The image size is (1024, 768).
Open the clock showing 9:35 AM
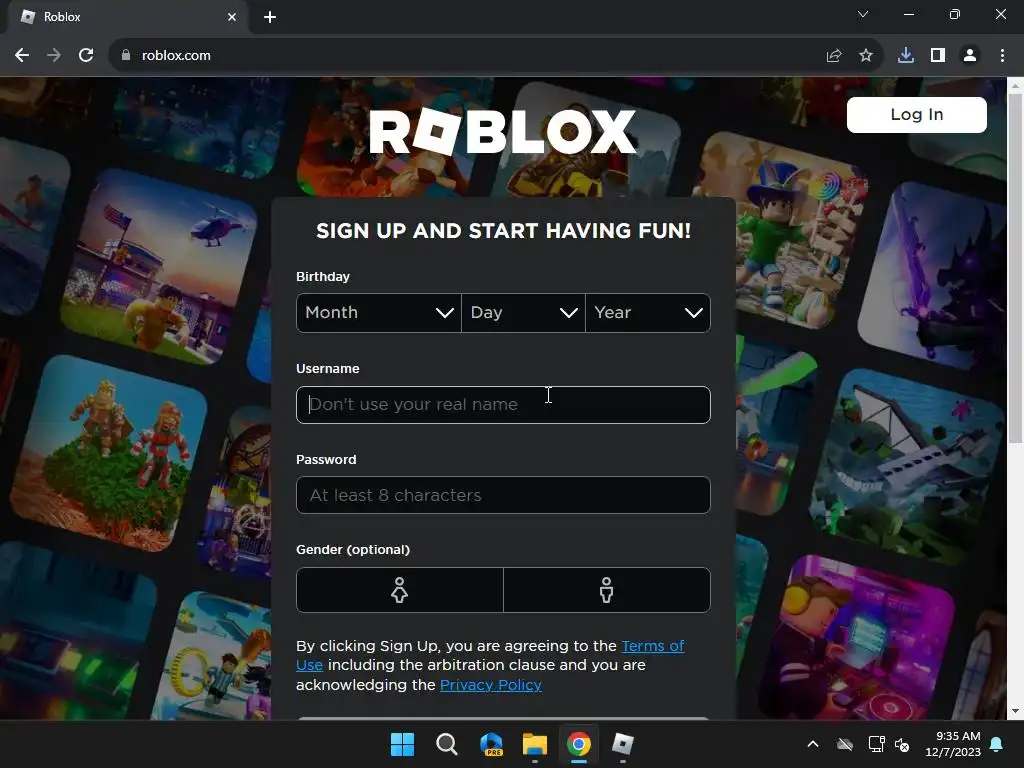tap(953, 744)
